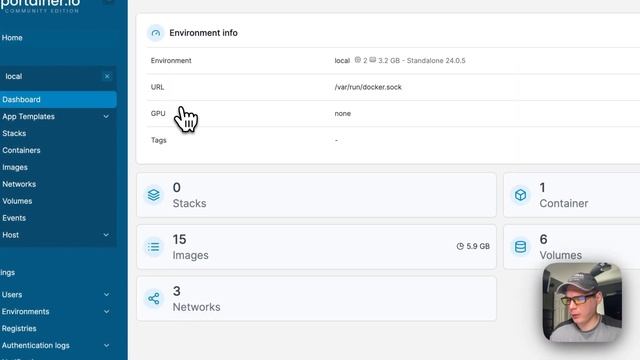Open the Volumes sidebar item

17,201
